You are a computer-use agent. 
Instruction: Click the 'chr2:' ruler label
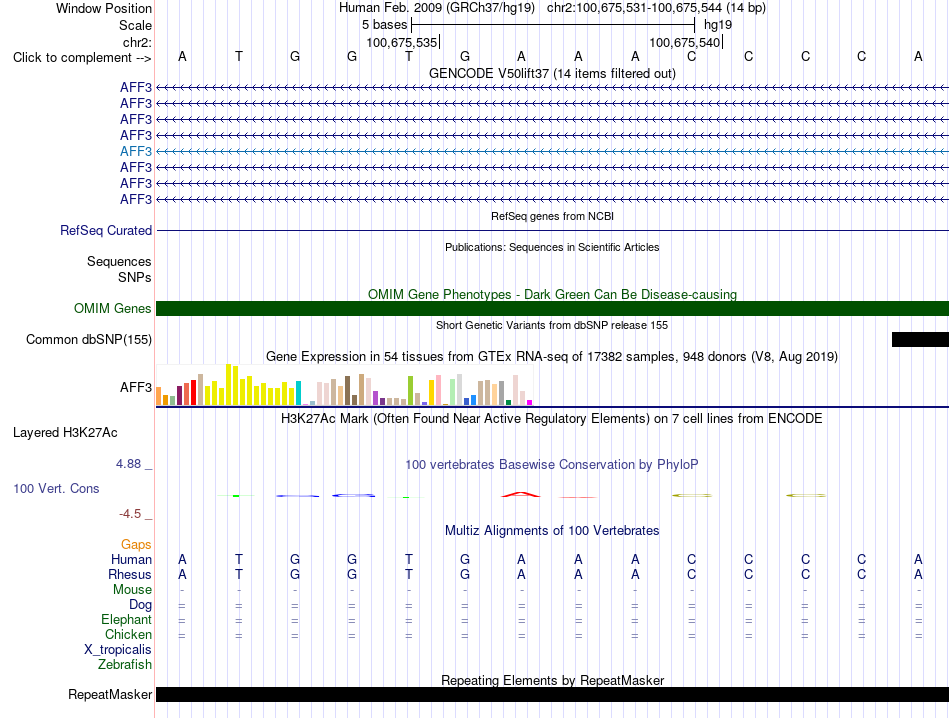click(137, 42)
